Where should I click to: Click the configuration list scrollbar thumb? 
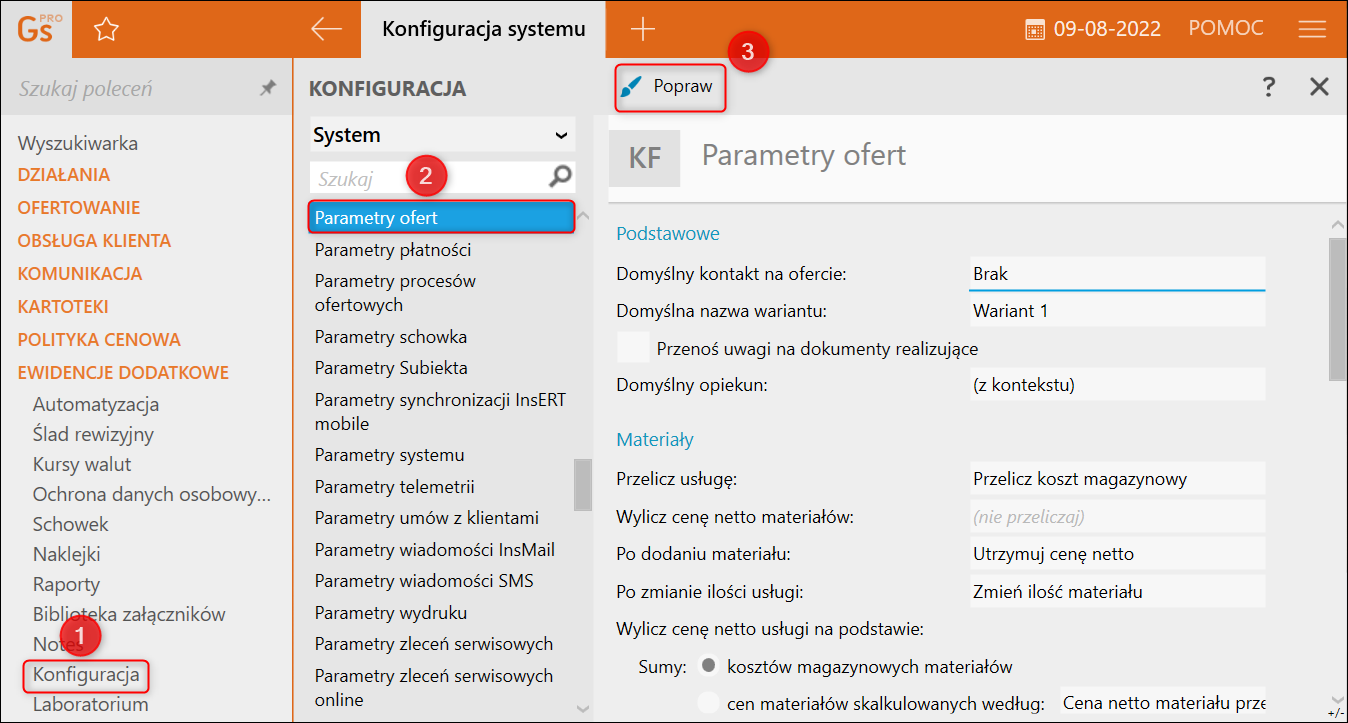point(582,484)
